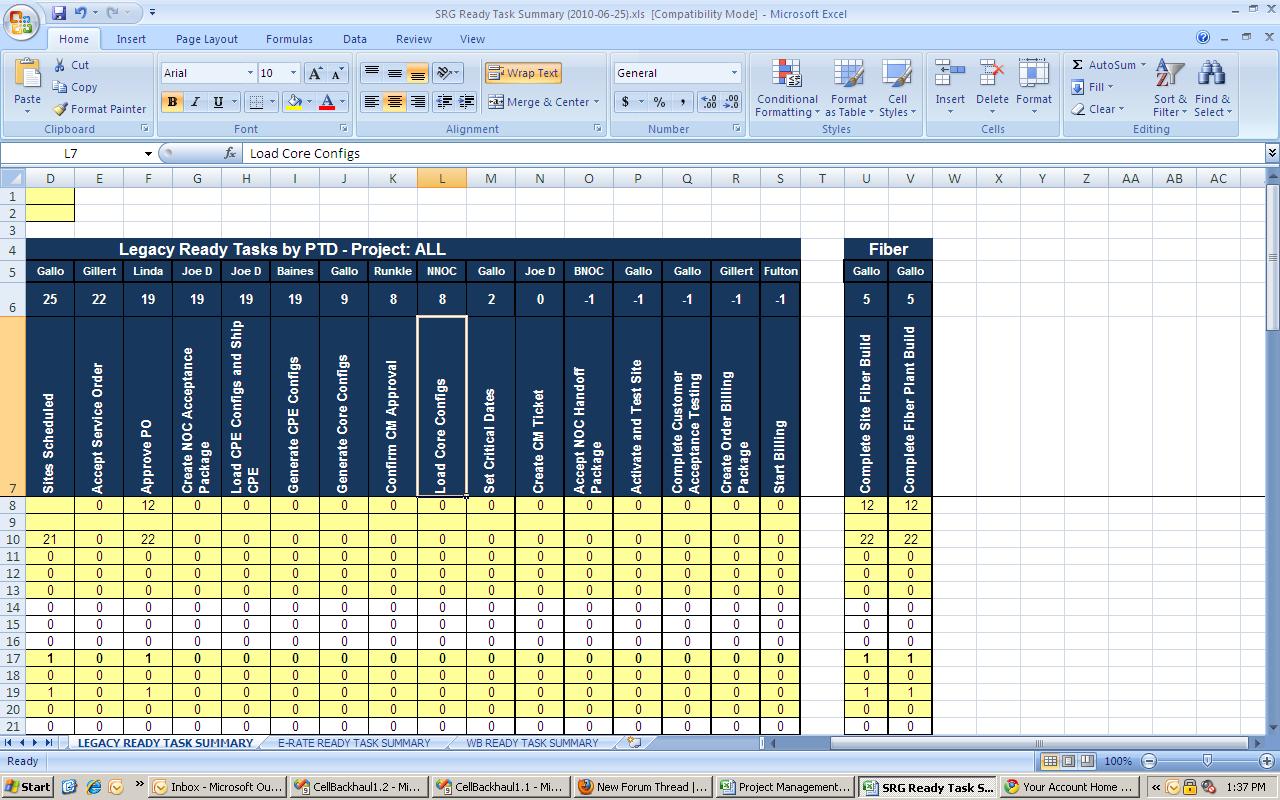Decrease decimal places
Screen dimensions: 1280x800
pos(731,102)
